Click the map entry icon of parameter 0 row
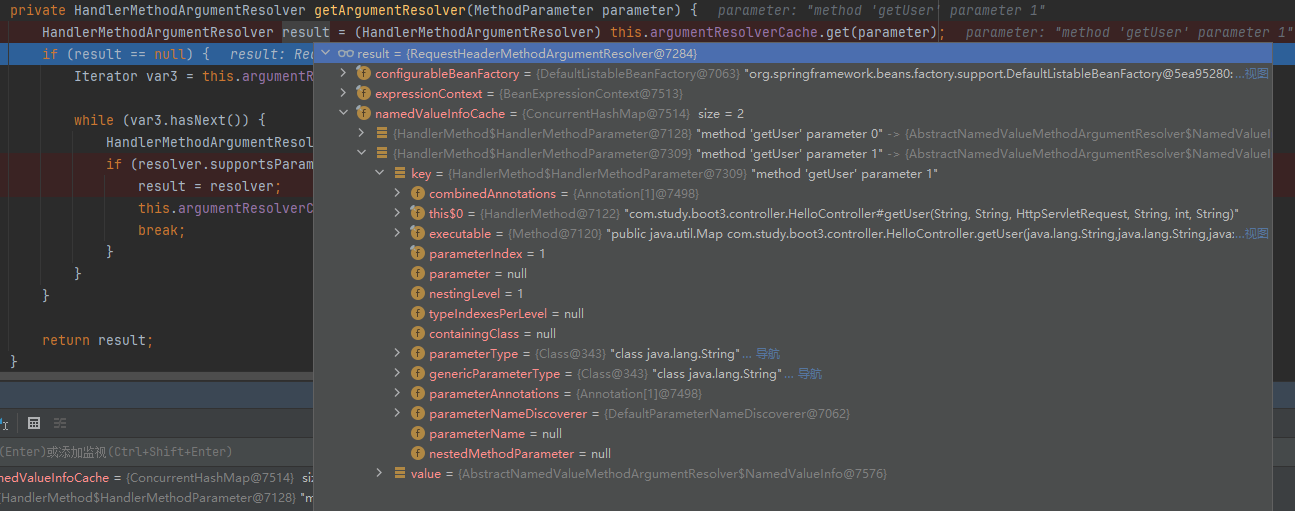This screenshot has height=511, width=1295. (382, 133)
